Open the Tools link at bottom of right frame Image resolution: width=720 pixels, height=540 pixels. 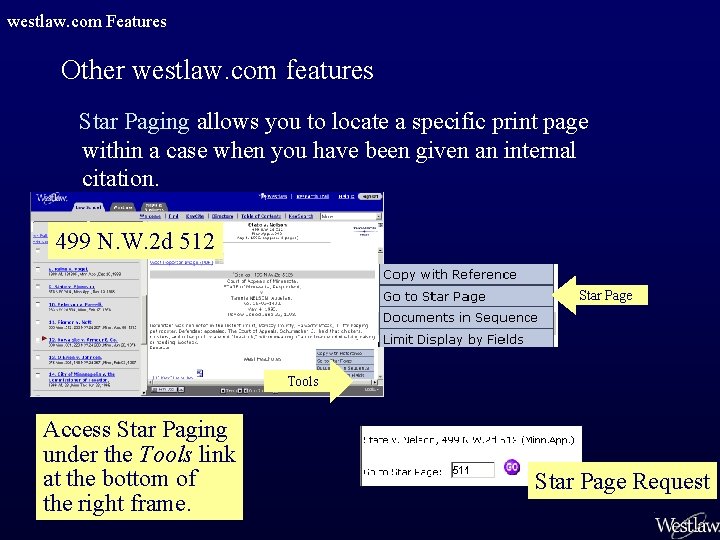371,389
